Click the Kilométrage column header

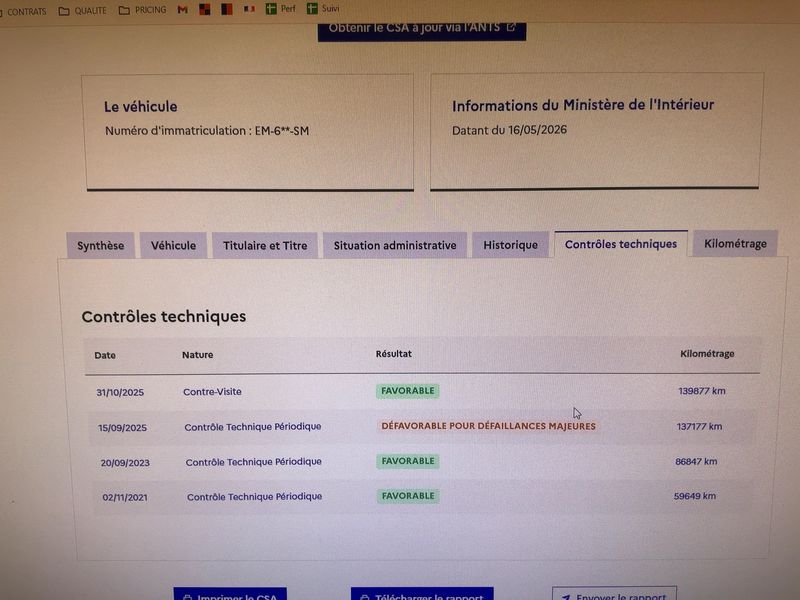point(707,354)
